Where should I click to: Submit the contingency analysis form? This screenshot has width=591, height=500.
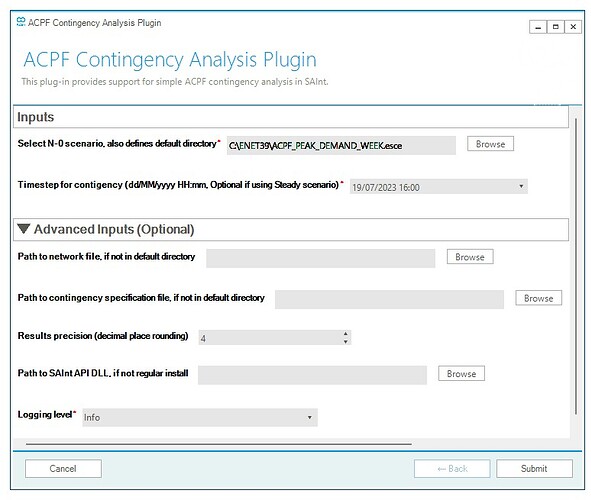click(534, 469)
